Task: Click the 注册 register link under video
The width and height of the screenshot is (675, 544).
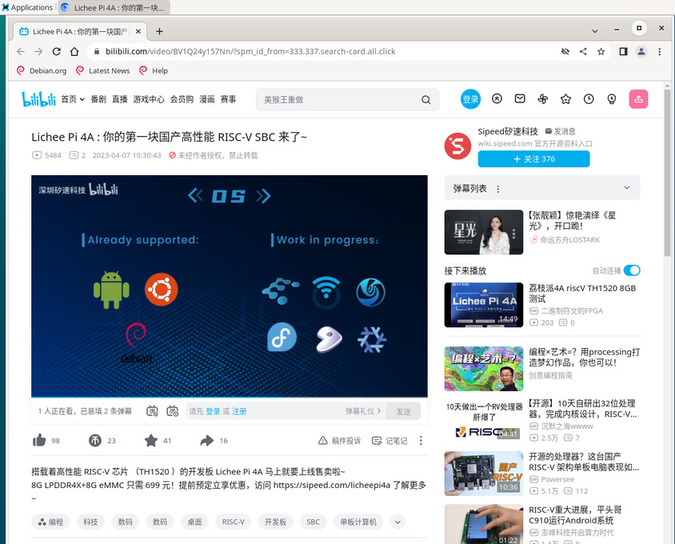Action: coord(239,411)
